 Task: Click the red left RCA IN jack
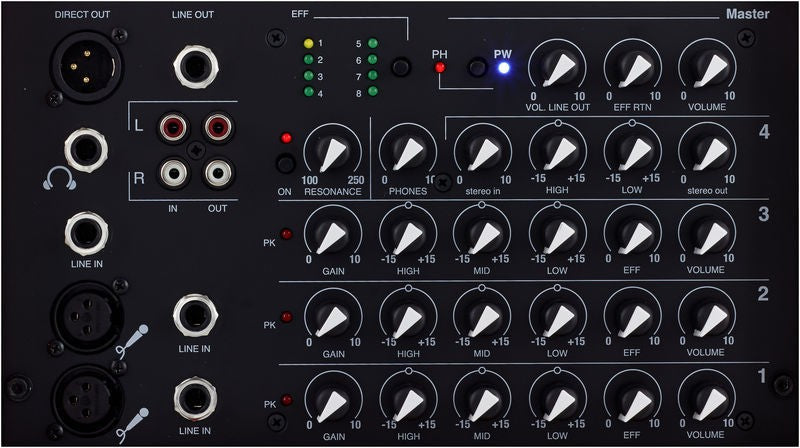[x=173, y=127]
